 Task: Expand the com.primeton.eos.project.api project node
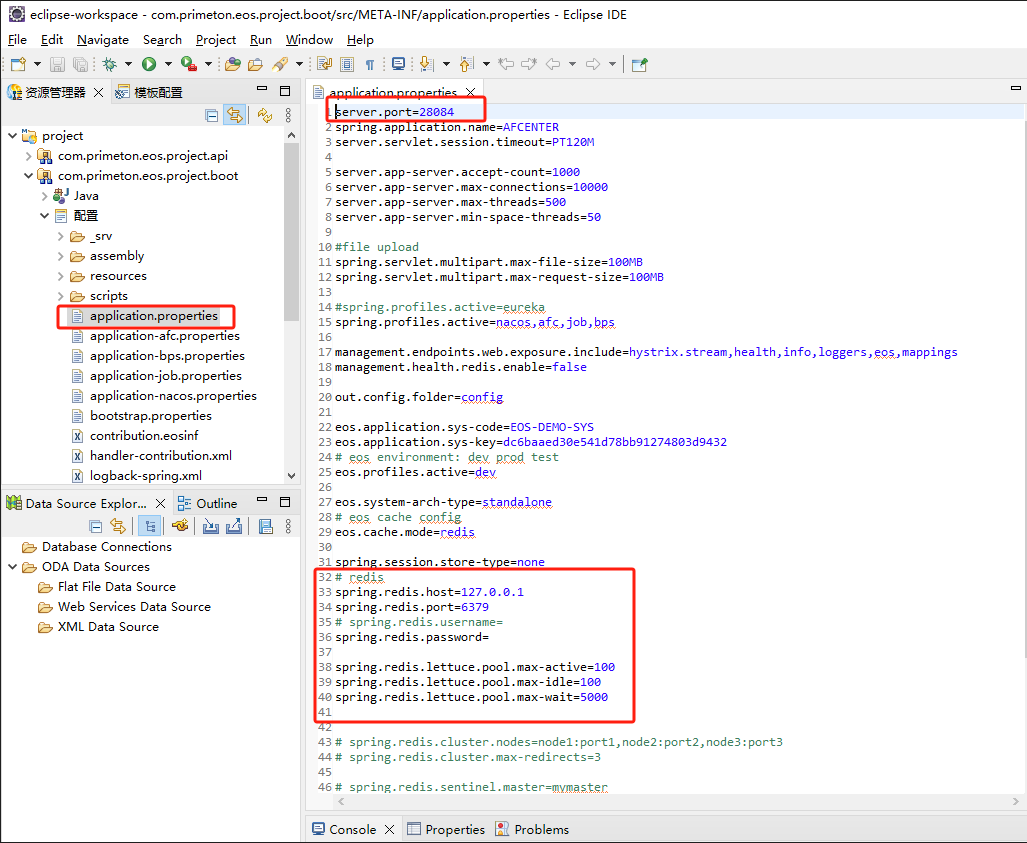29,156
